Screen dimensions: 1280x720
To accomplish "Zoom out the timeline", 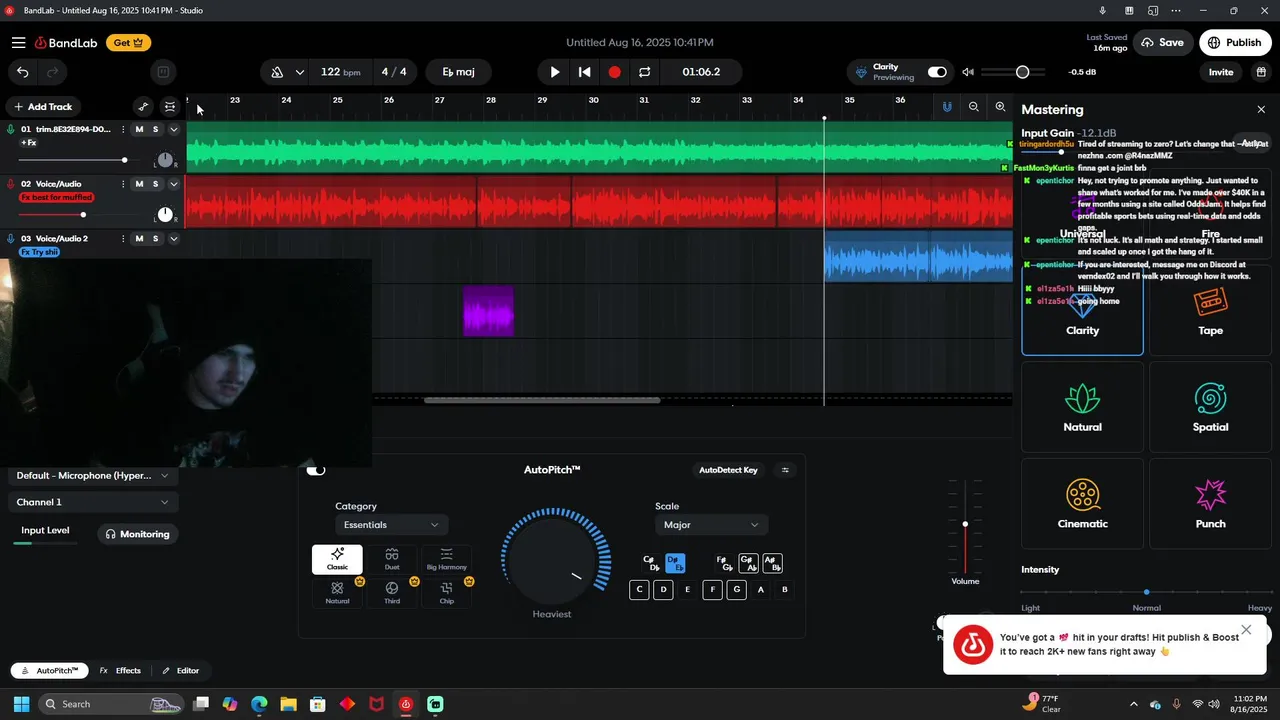I will (974, 106).
